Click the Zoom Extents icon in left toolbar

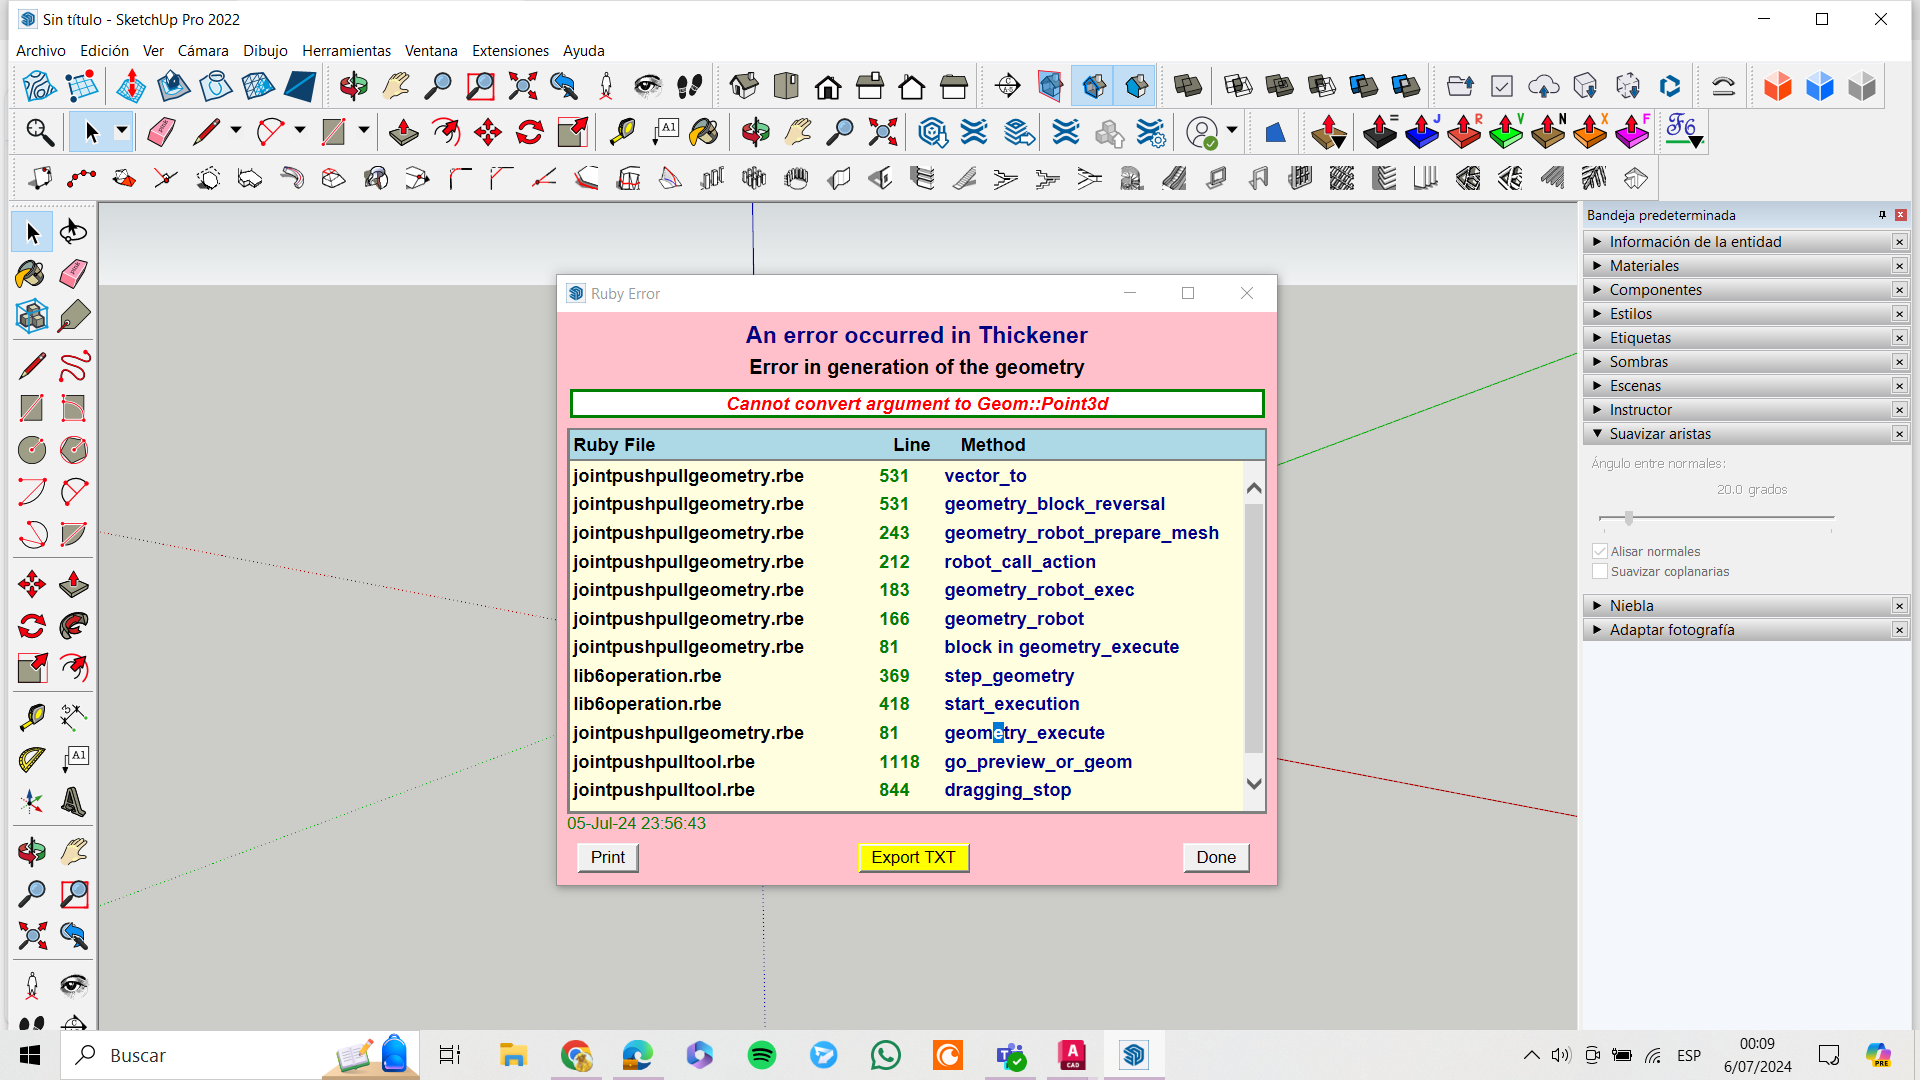click(x=31, y=936)
